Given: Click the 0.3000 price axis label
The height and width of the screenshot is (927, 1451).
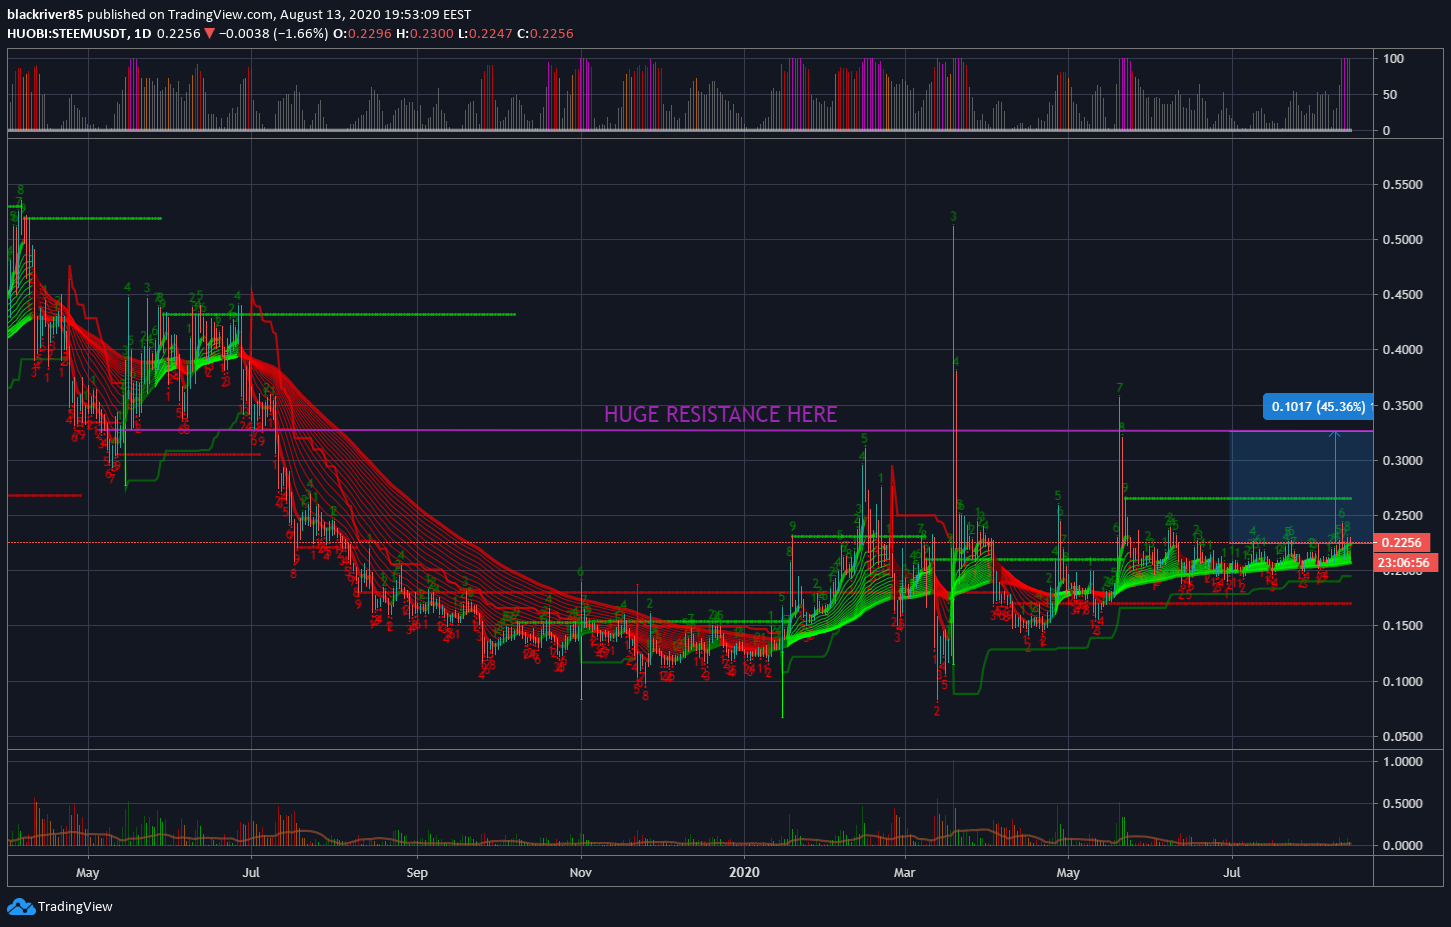Looking at the screenshot, I should tap(1402, 461).
